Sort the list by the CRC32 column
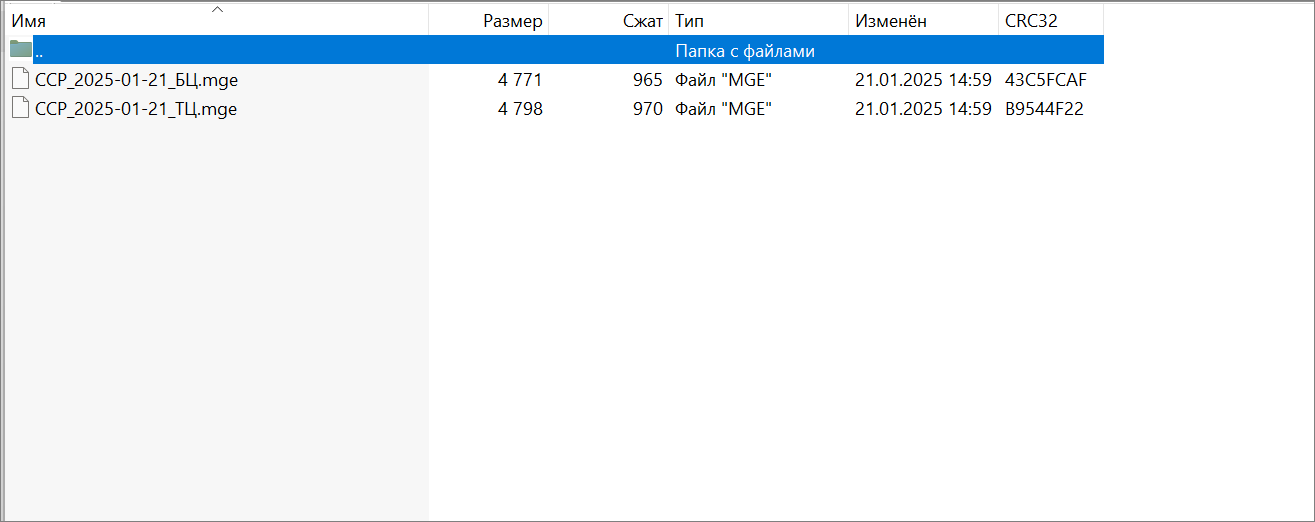1315x522 pixels. [x=1031, y=21]
